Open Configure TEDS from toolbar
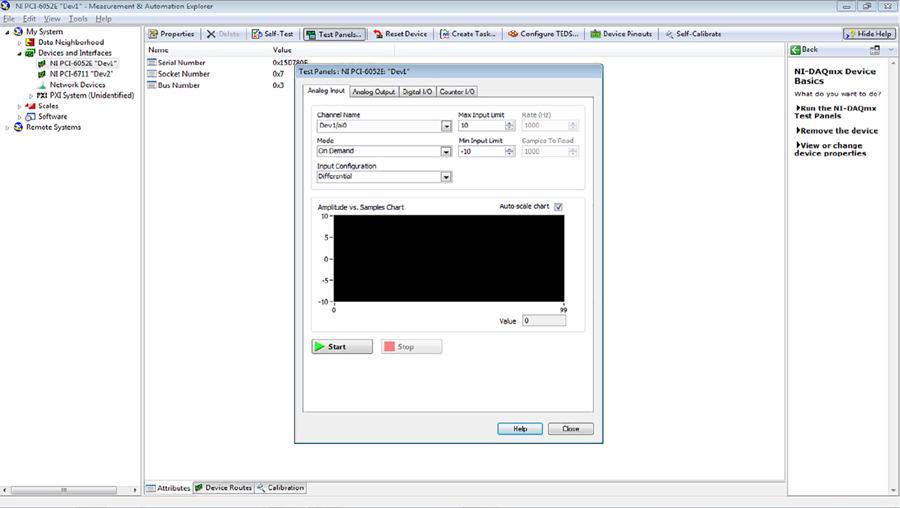The width and height of the screenshot is (900, 508). tap(543, 34)
